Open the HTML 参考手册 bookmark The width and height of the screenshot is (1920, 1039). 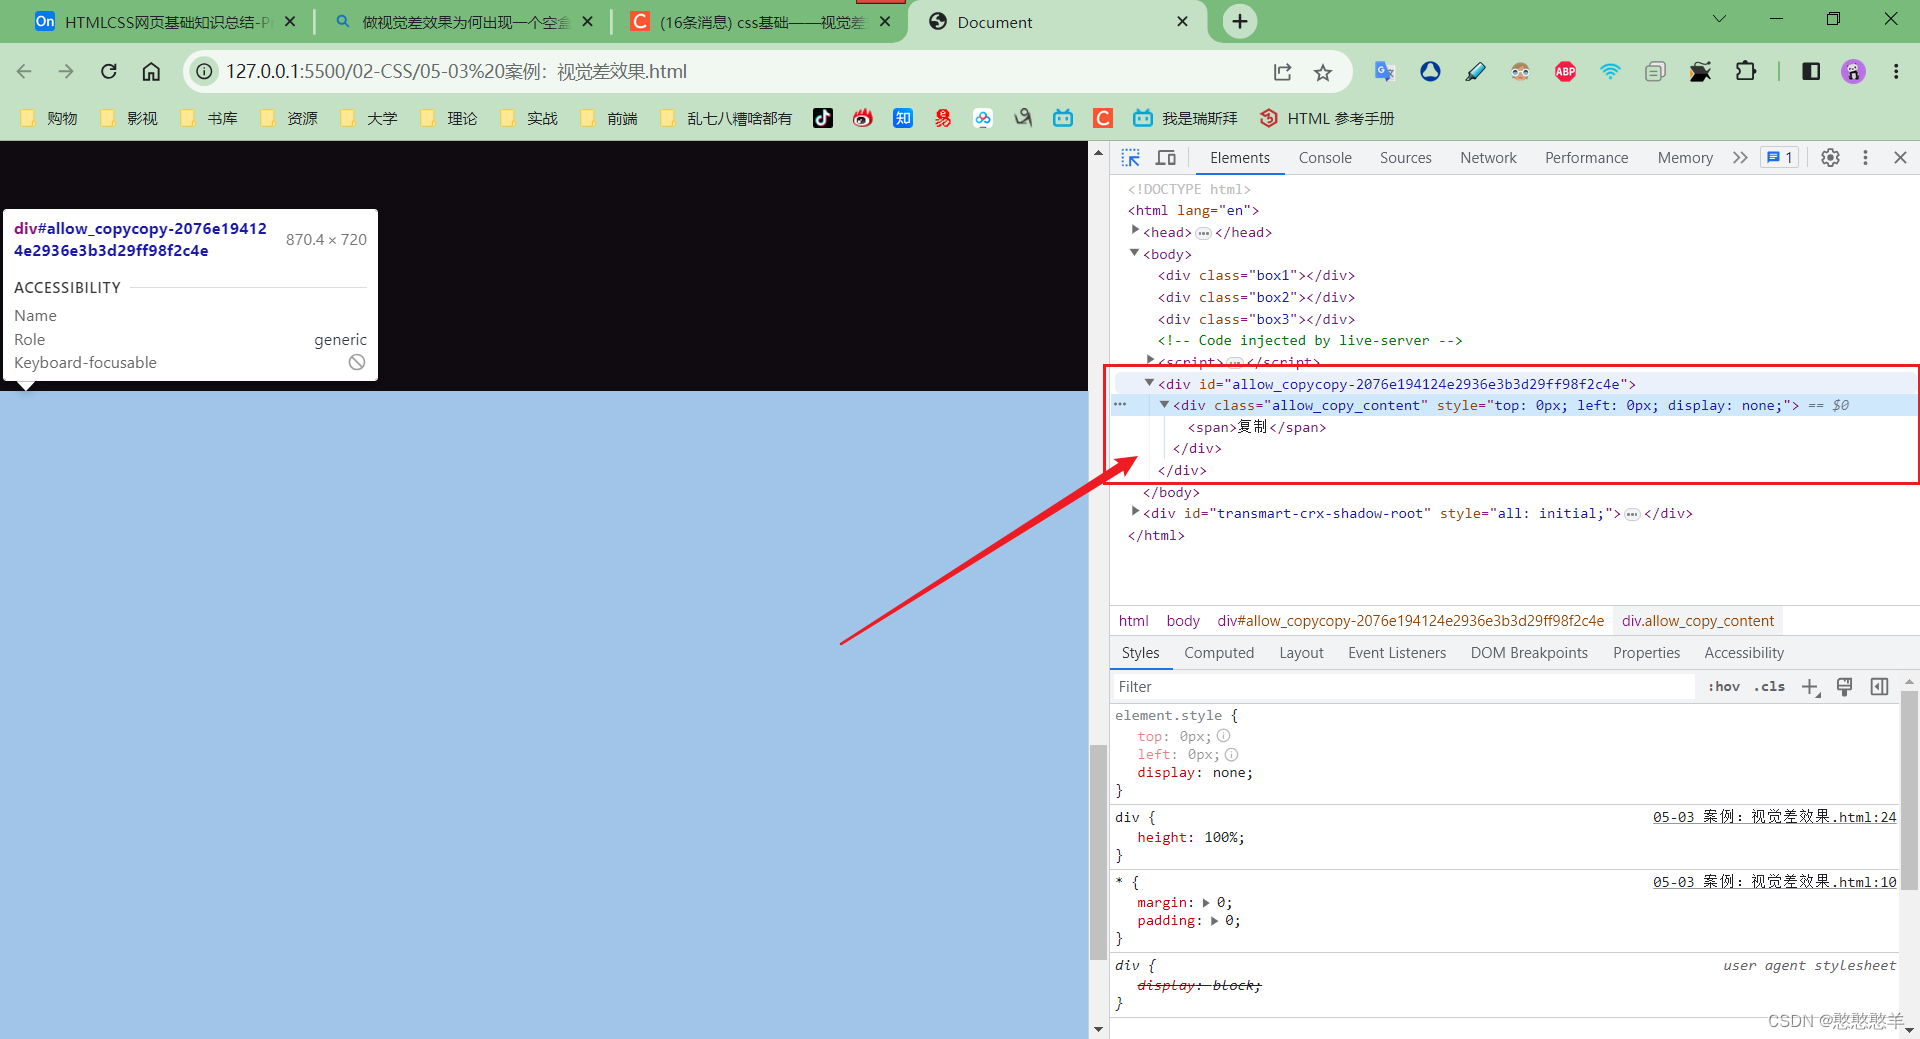1327,118
